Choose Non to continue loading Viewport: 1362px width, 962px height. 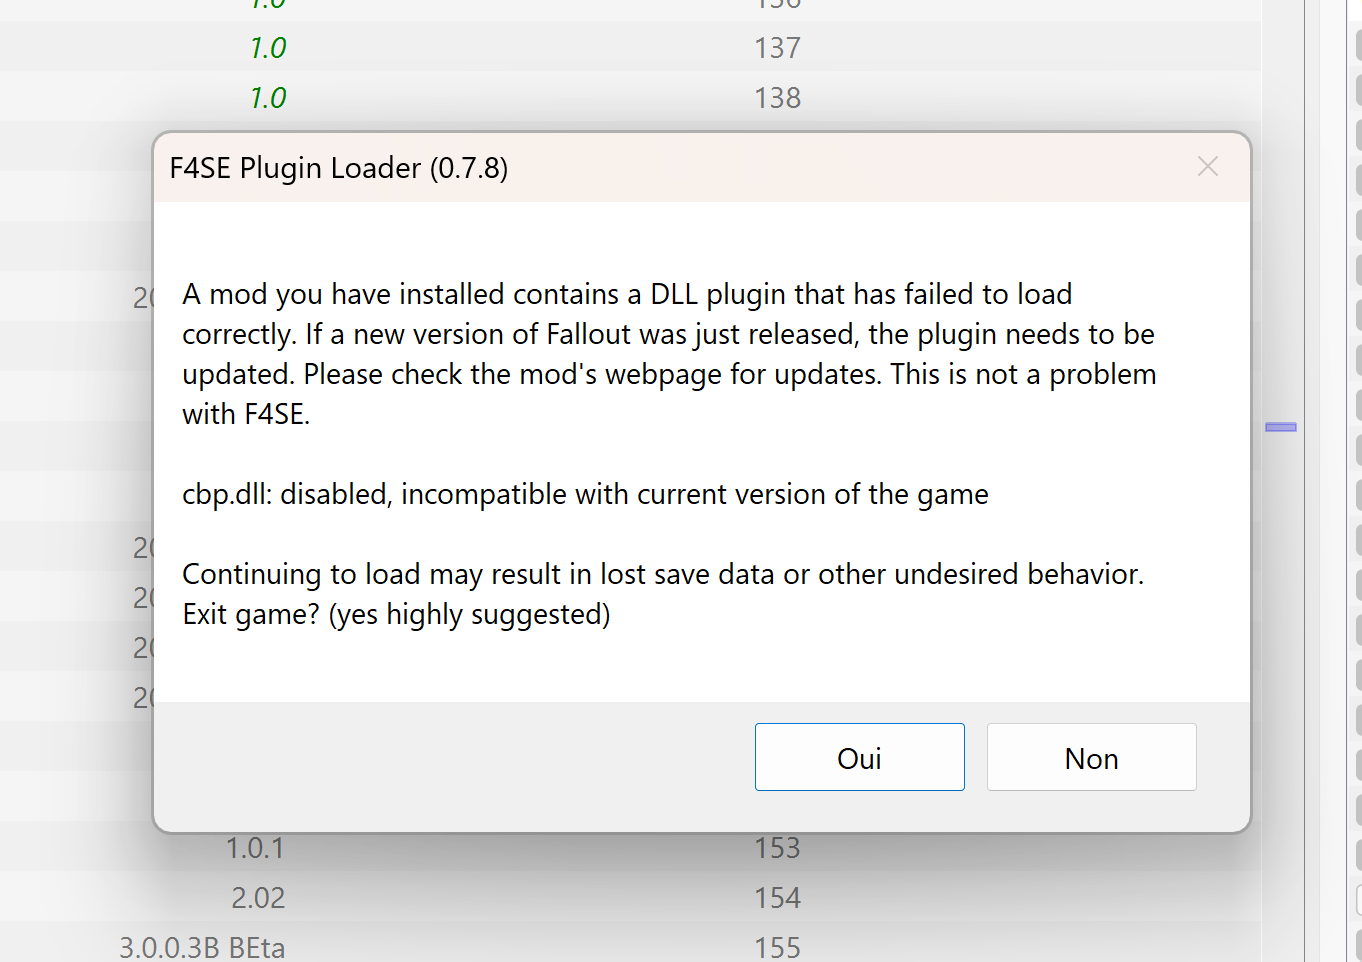pos(1091,757)
